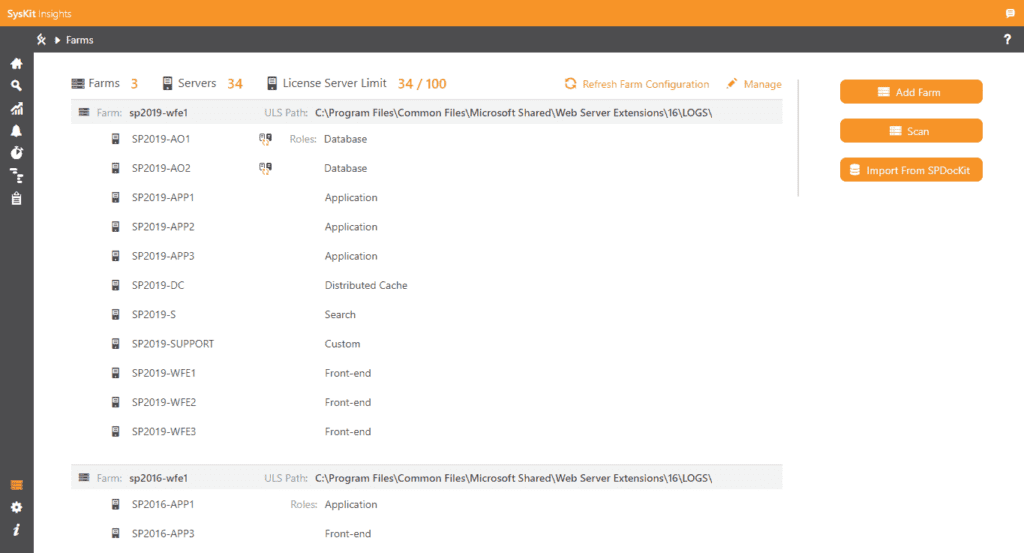Screen dimensions: 1024x553
Task: Click ULS Path of sp2016-wfe1 farm
Action: pos(513,478)
